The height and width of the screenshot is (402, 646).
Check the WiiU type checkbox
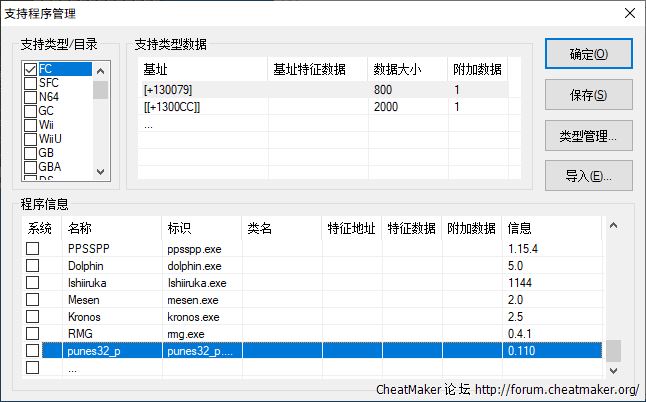(x=31, y=139)
